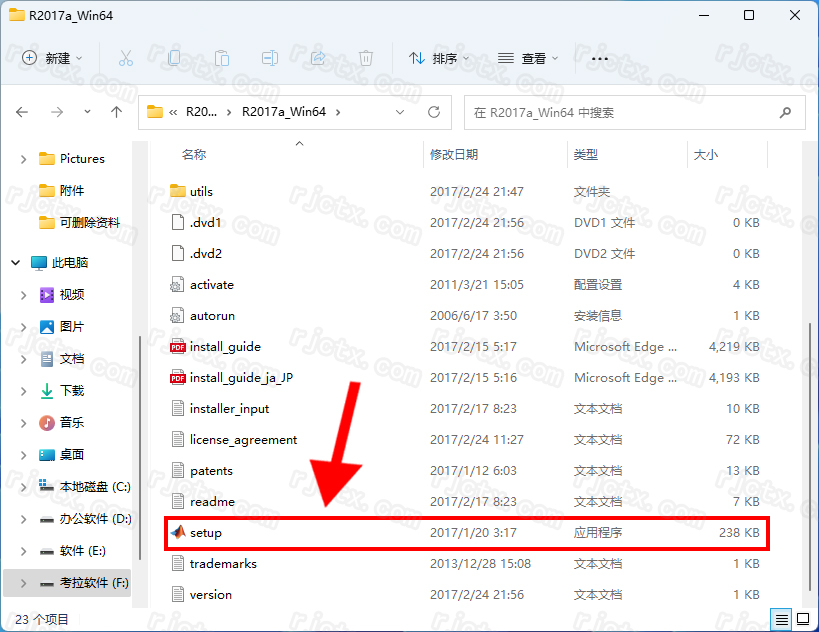Open the address bar history dropdown
The image size is (819, 632).
tap(401, 112)
